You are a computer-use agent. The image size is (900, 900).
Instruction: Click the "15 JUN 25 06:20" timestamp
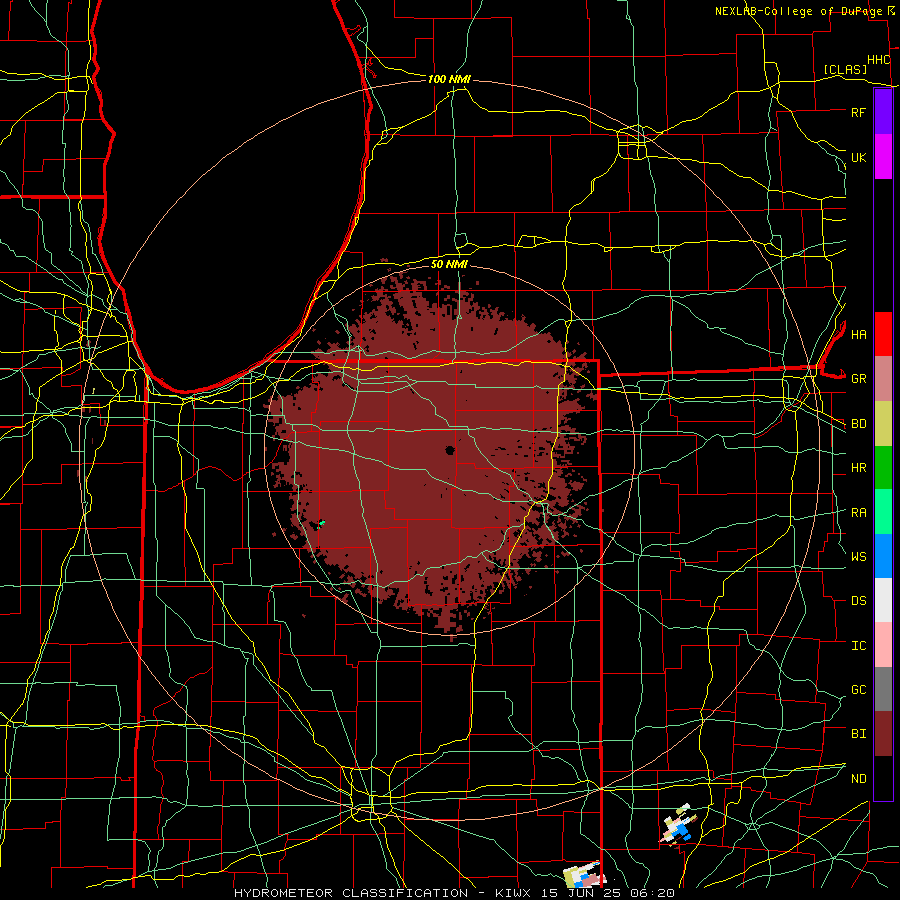pyautogui.click(x=607, y=893)
